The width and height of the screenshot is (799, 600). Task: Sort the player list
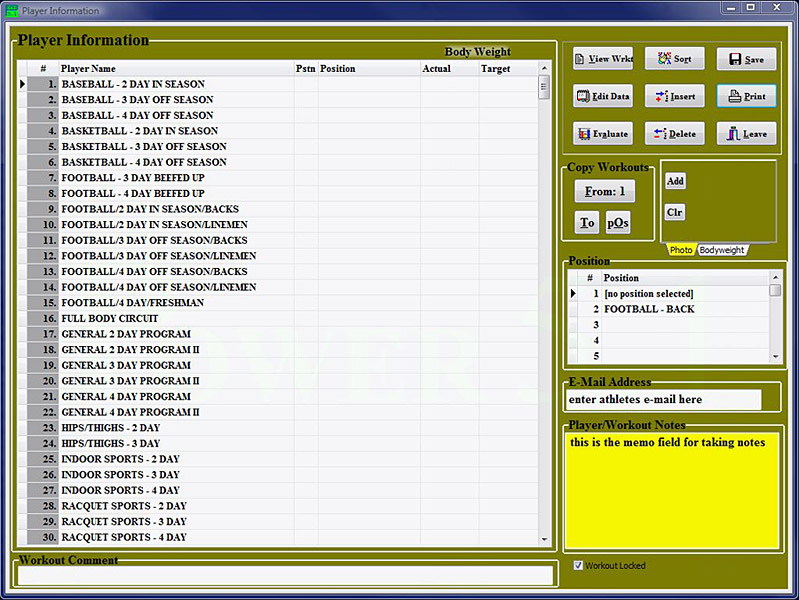click(674, 59)
